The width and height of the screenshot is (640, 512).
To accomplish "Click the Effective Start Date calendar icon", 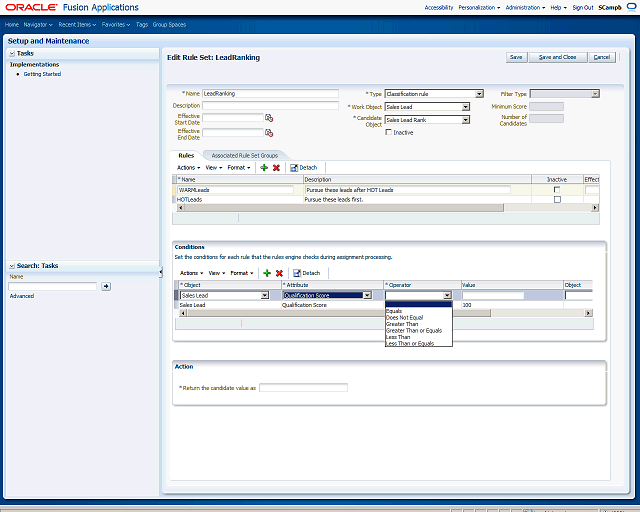I will 269,118.
